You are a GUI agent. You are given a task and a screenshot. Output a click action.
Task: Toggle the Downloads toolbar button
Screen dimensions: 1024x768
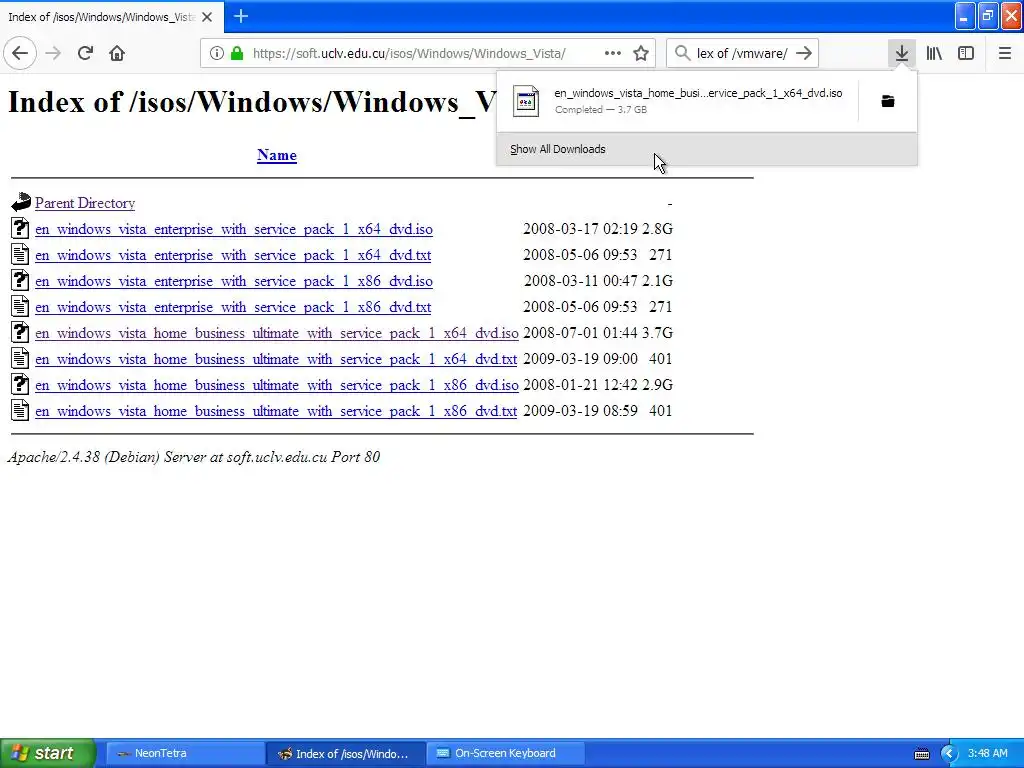(x=902, y=53)
